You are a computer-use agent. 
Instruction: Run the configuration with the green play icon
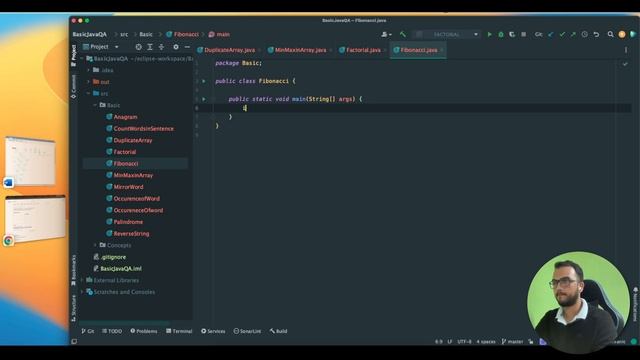click(x=489, y=35)
